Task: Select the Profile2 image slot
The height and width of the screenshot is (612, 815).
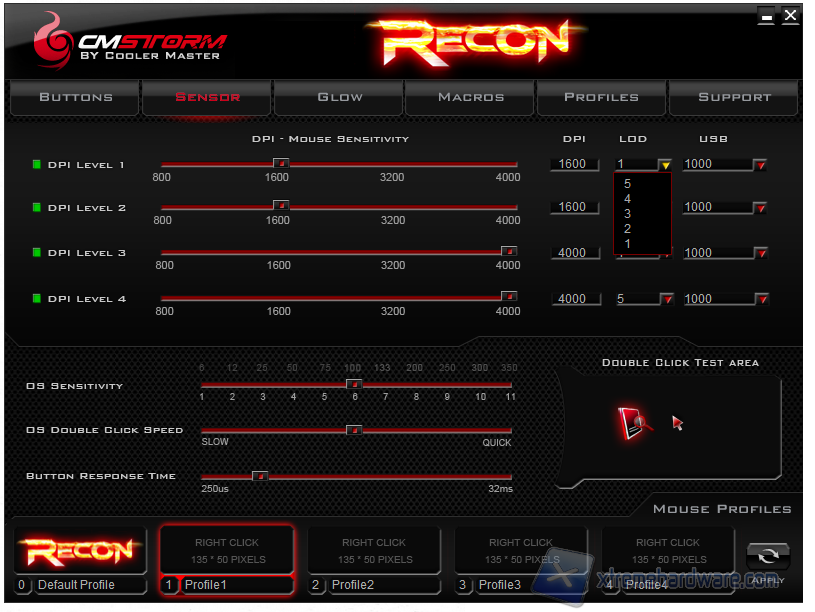Action: click(x=373, y=551)
